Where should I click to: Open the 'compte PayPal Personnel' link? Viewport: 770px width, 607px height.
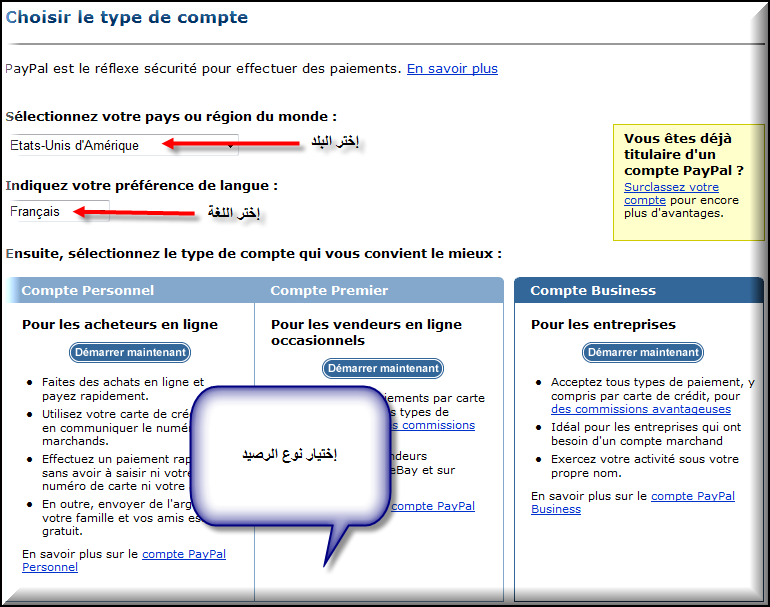click(124, 560)
